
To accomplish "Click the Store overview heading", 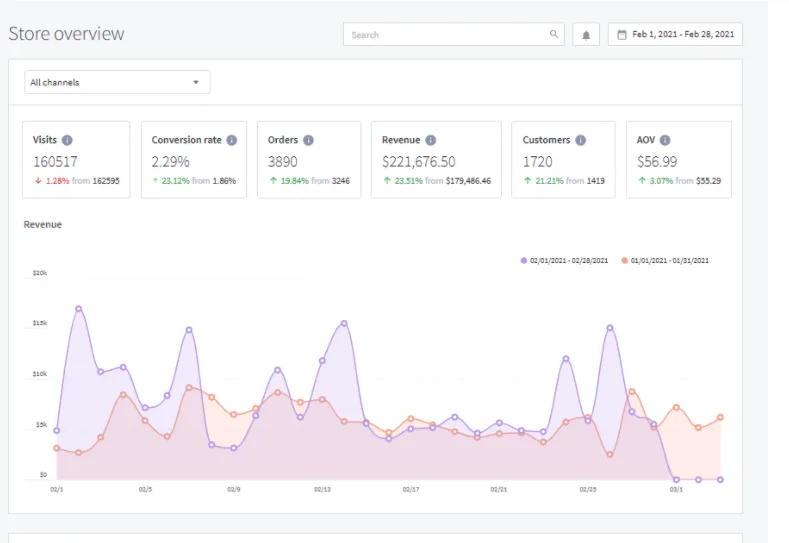I will 66,34.
